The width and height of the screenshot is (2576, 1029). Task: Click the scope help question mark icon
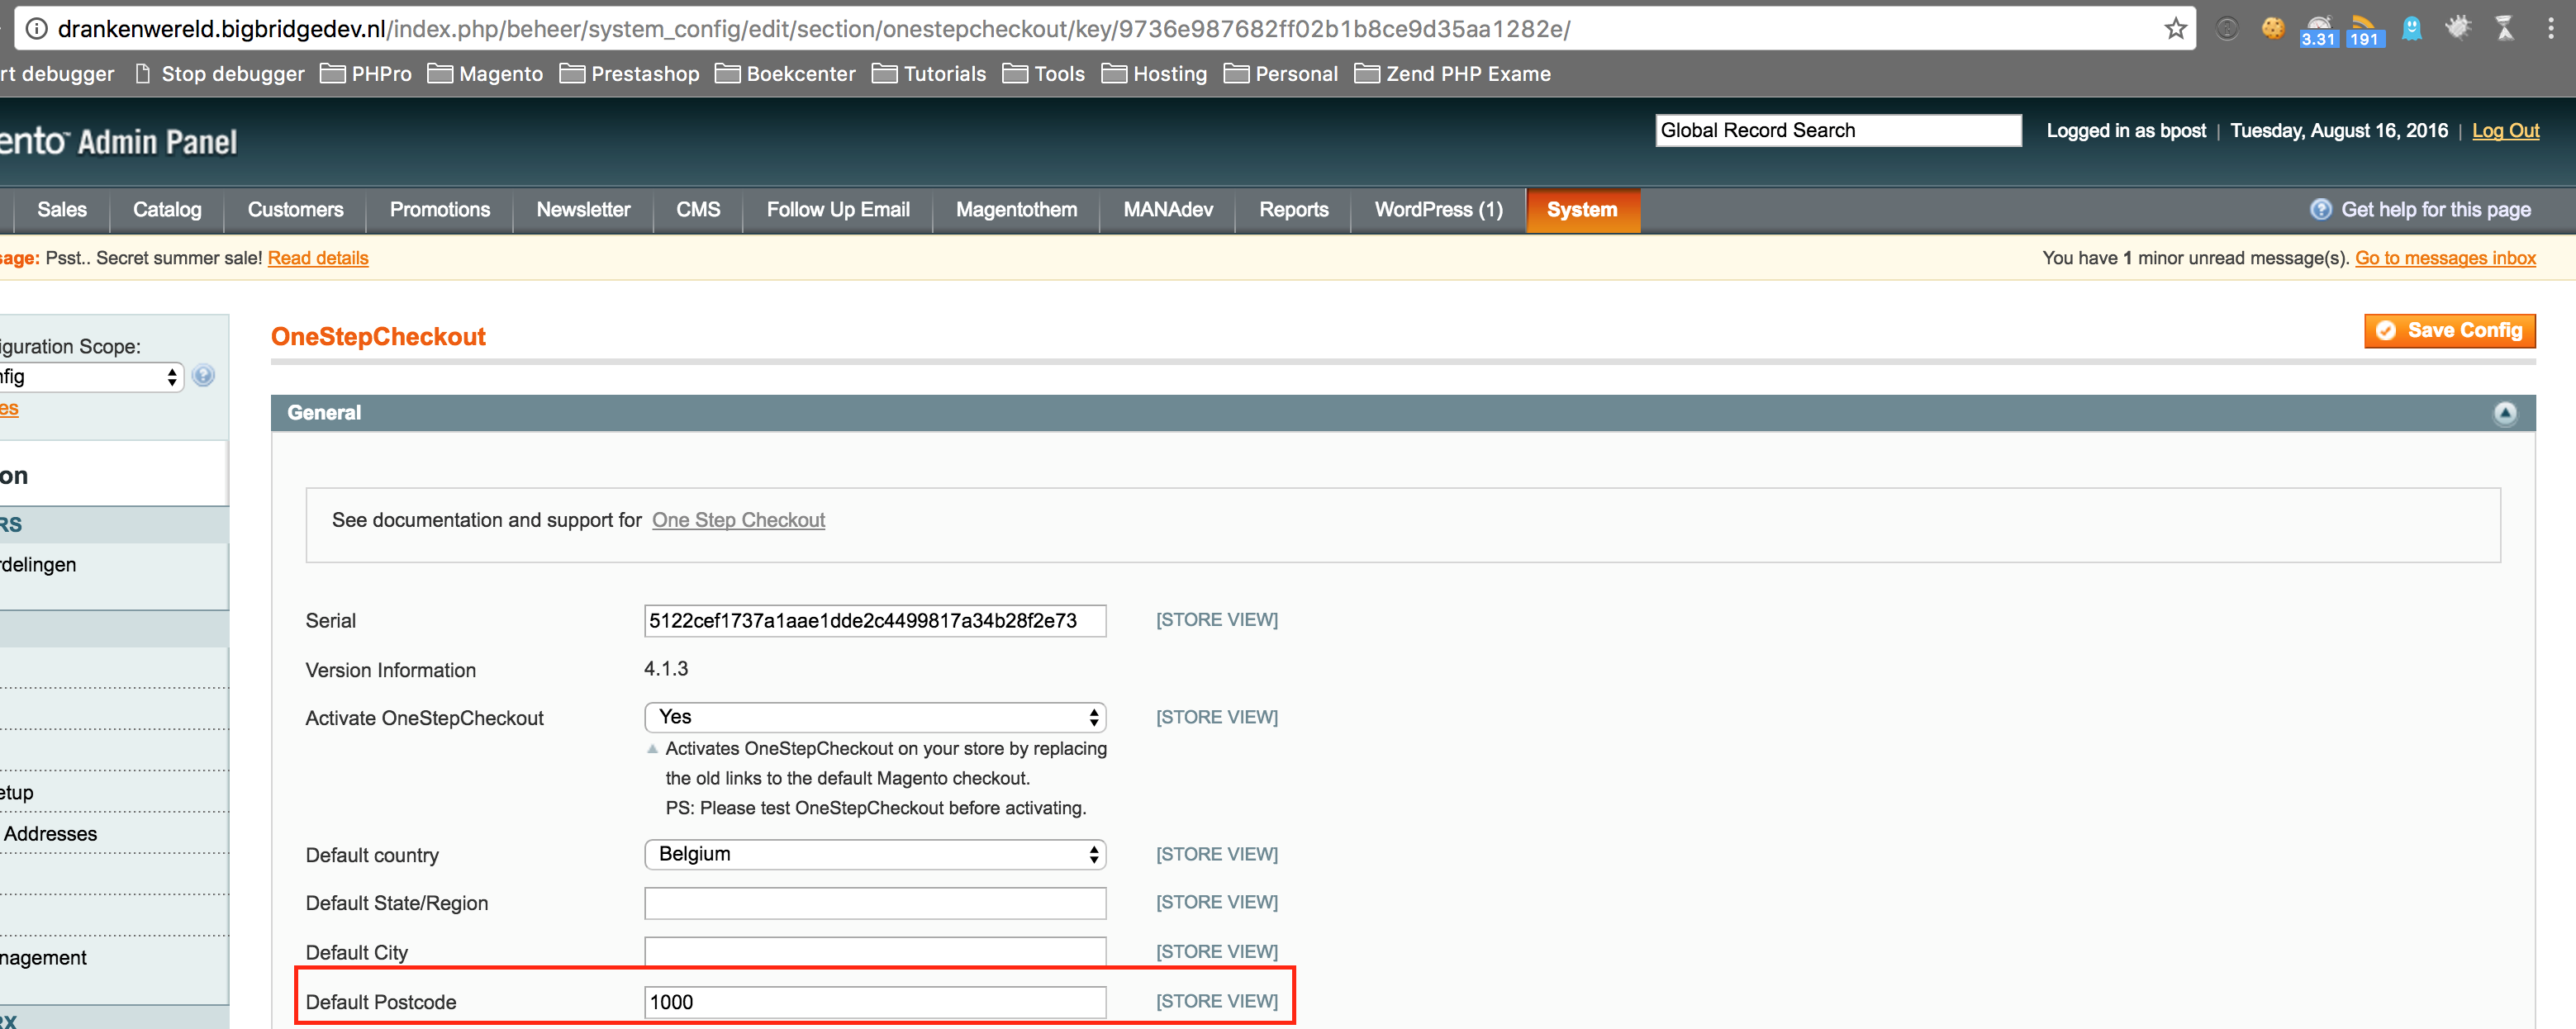tap(203, 376)
